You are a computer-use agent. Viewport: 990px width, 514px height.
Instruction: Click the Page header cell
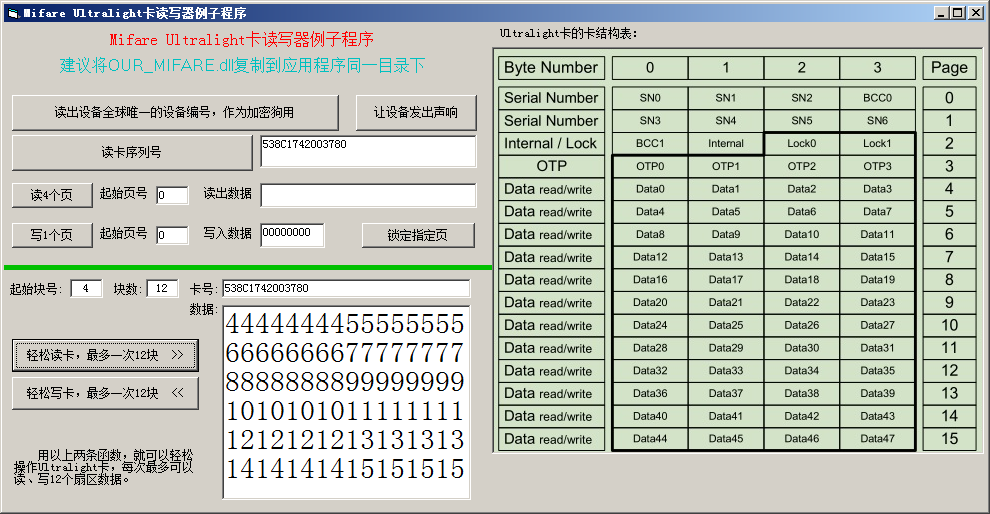click(x=950, y=68)
